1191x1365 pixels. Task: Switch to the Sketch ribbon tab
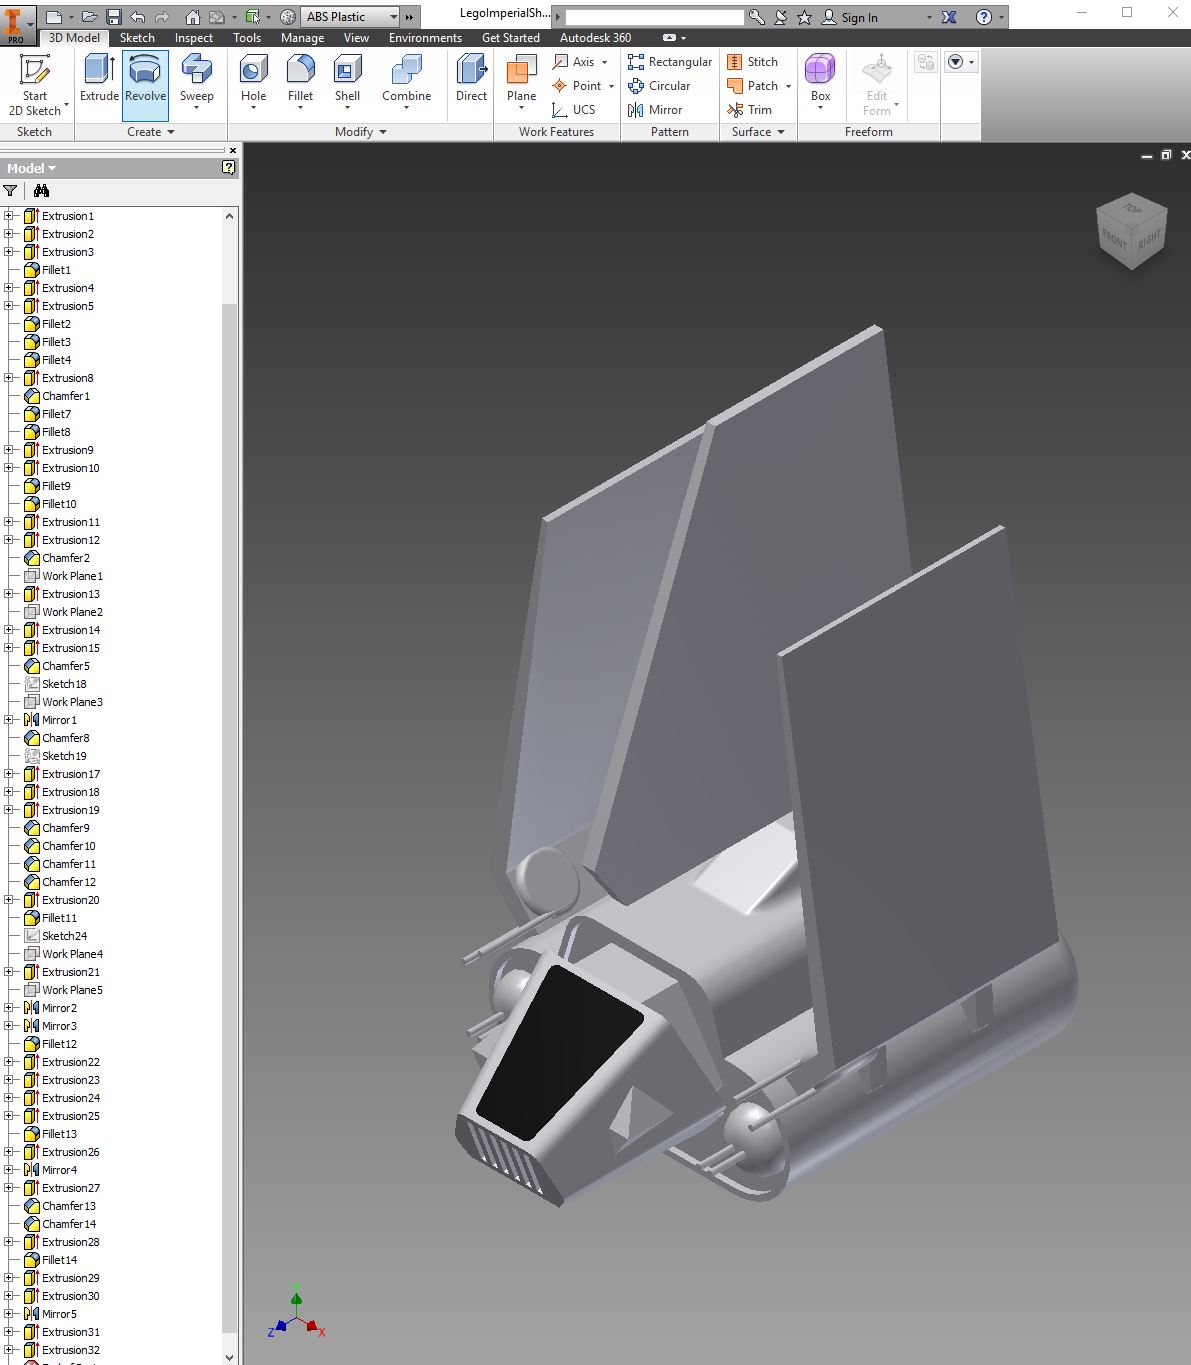[x=137, y=38]
